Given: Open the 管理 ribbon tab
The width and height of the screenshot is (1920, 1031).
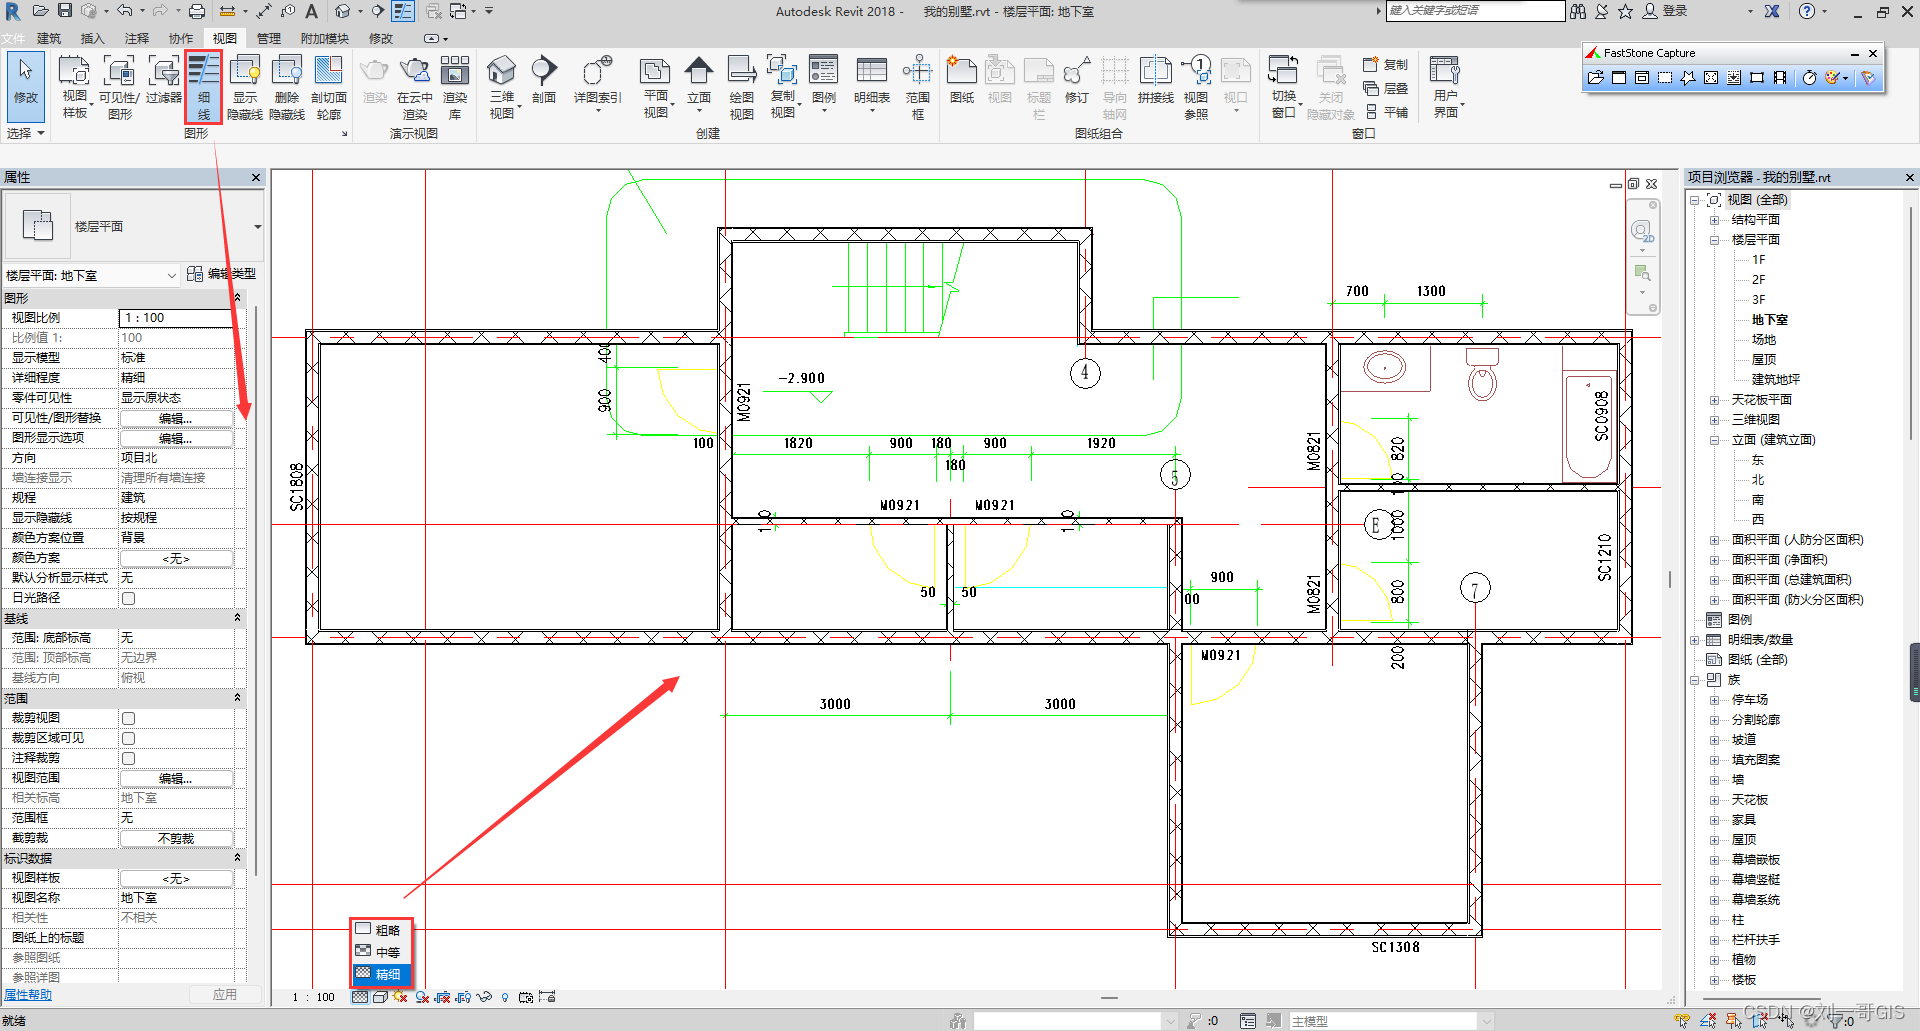Looking at the screenshot, I should point(269,38).
